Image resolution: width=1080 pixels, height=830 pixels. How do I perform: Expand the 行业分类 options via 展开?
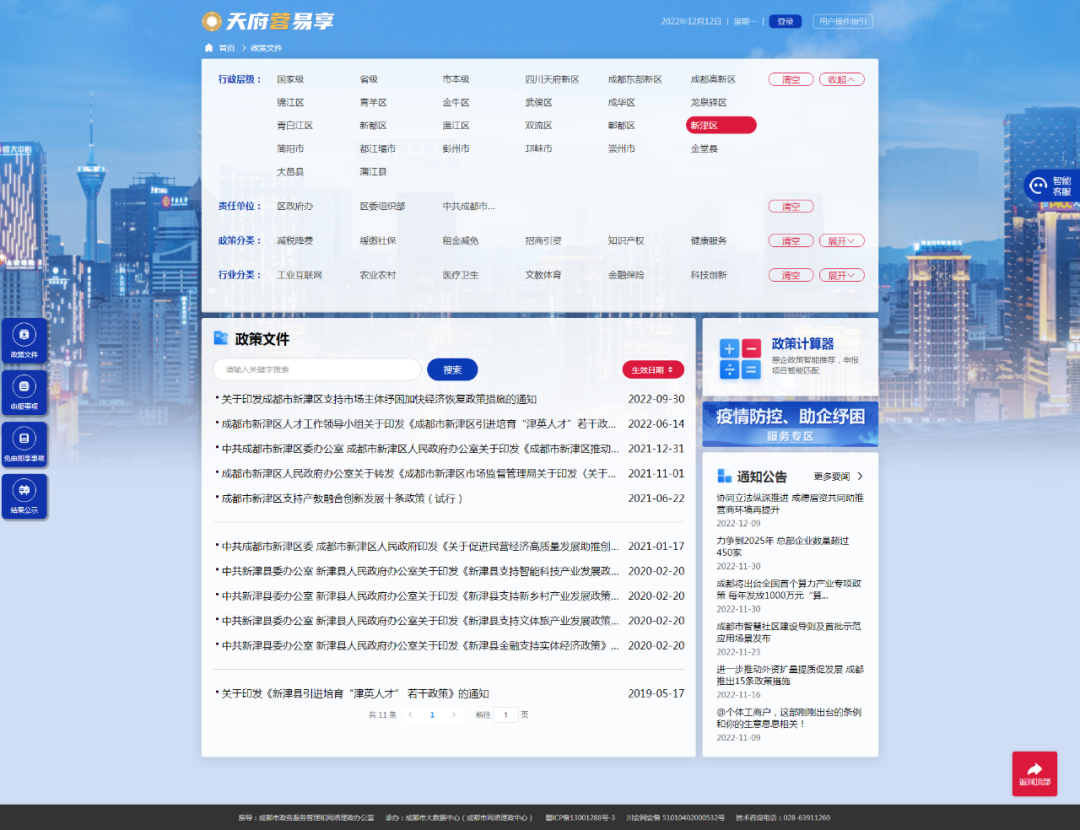[x=841, y=274]
